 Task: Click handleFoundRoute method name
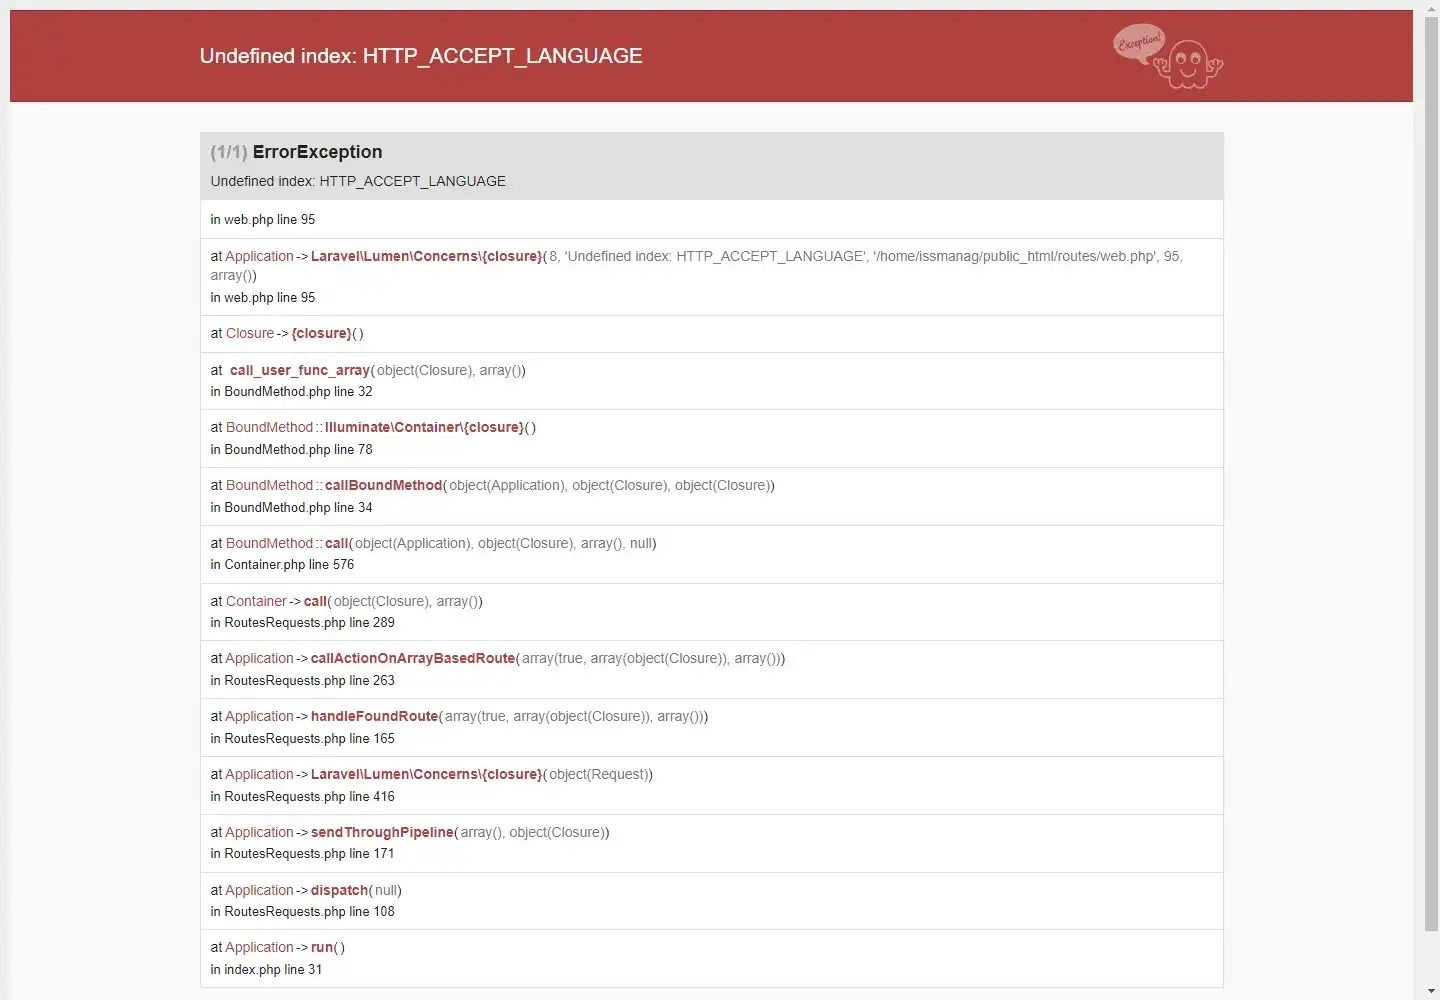(x=374, y=716)
